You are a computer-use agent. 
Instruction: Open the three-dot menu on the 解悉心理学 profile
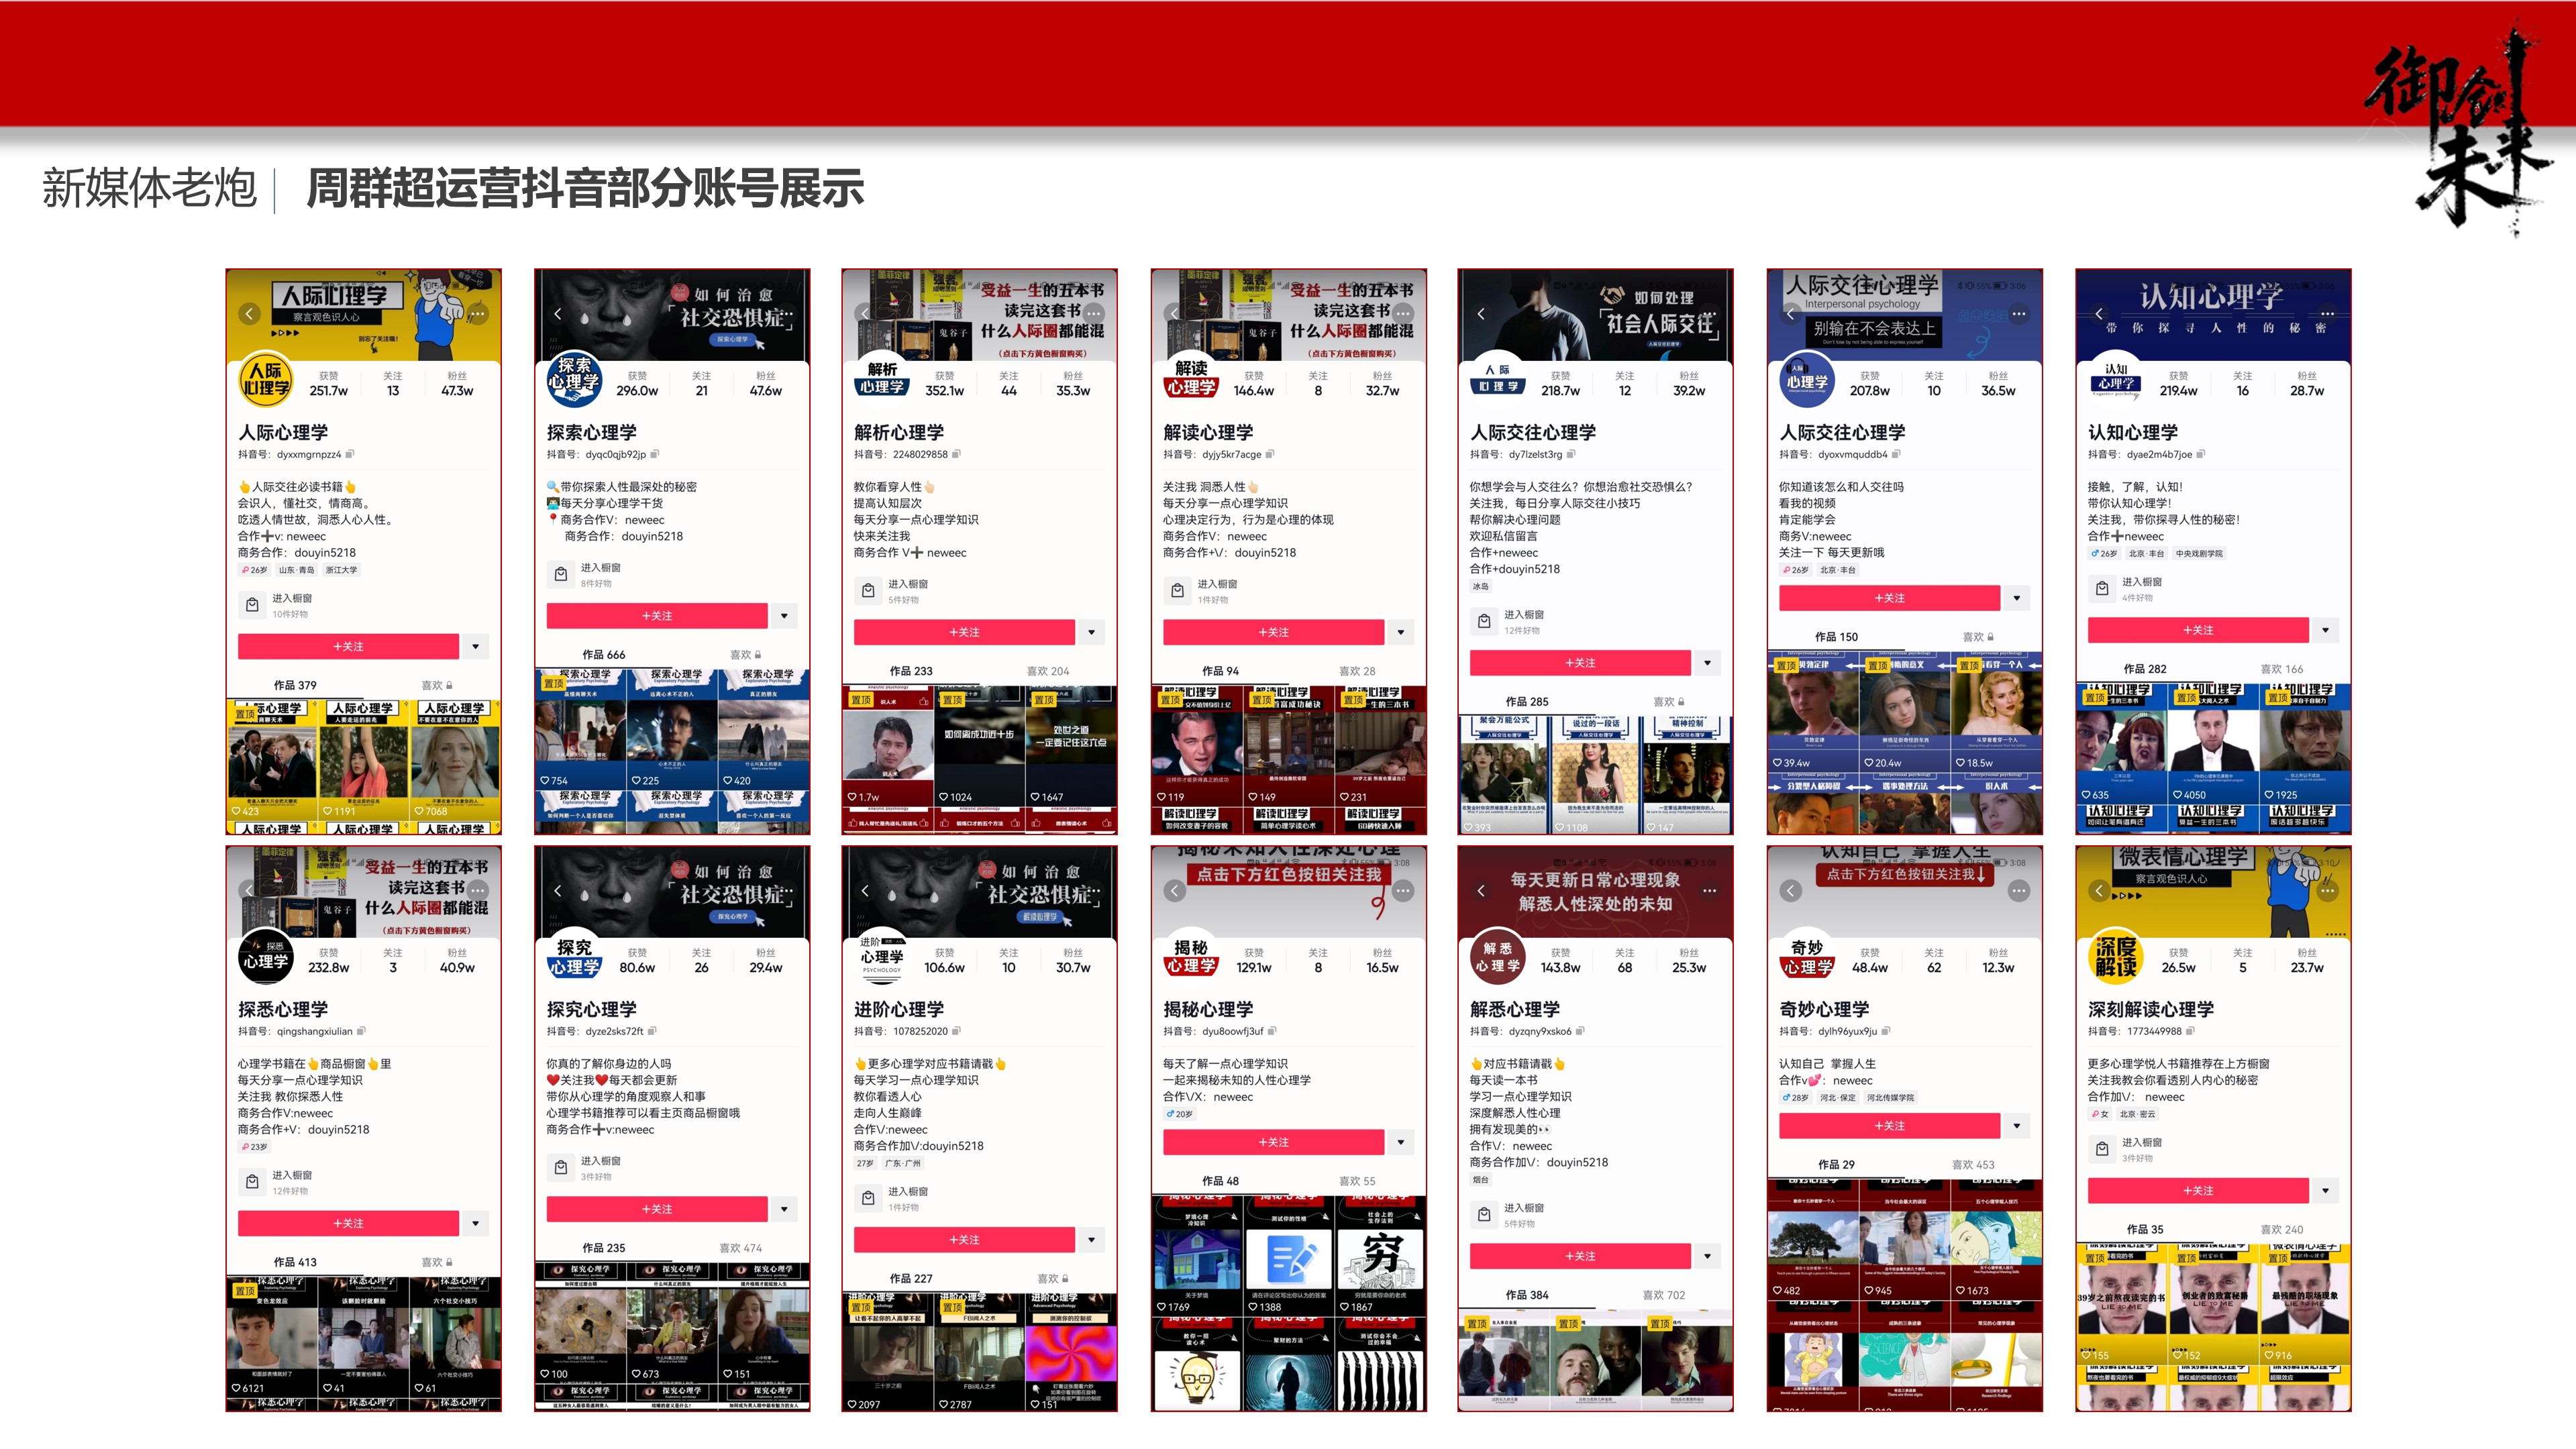coord(1710,890)
